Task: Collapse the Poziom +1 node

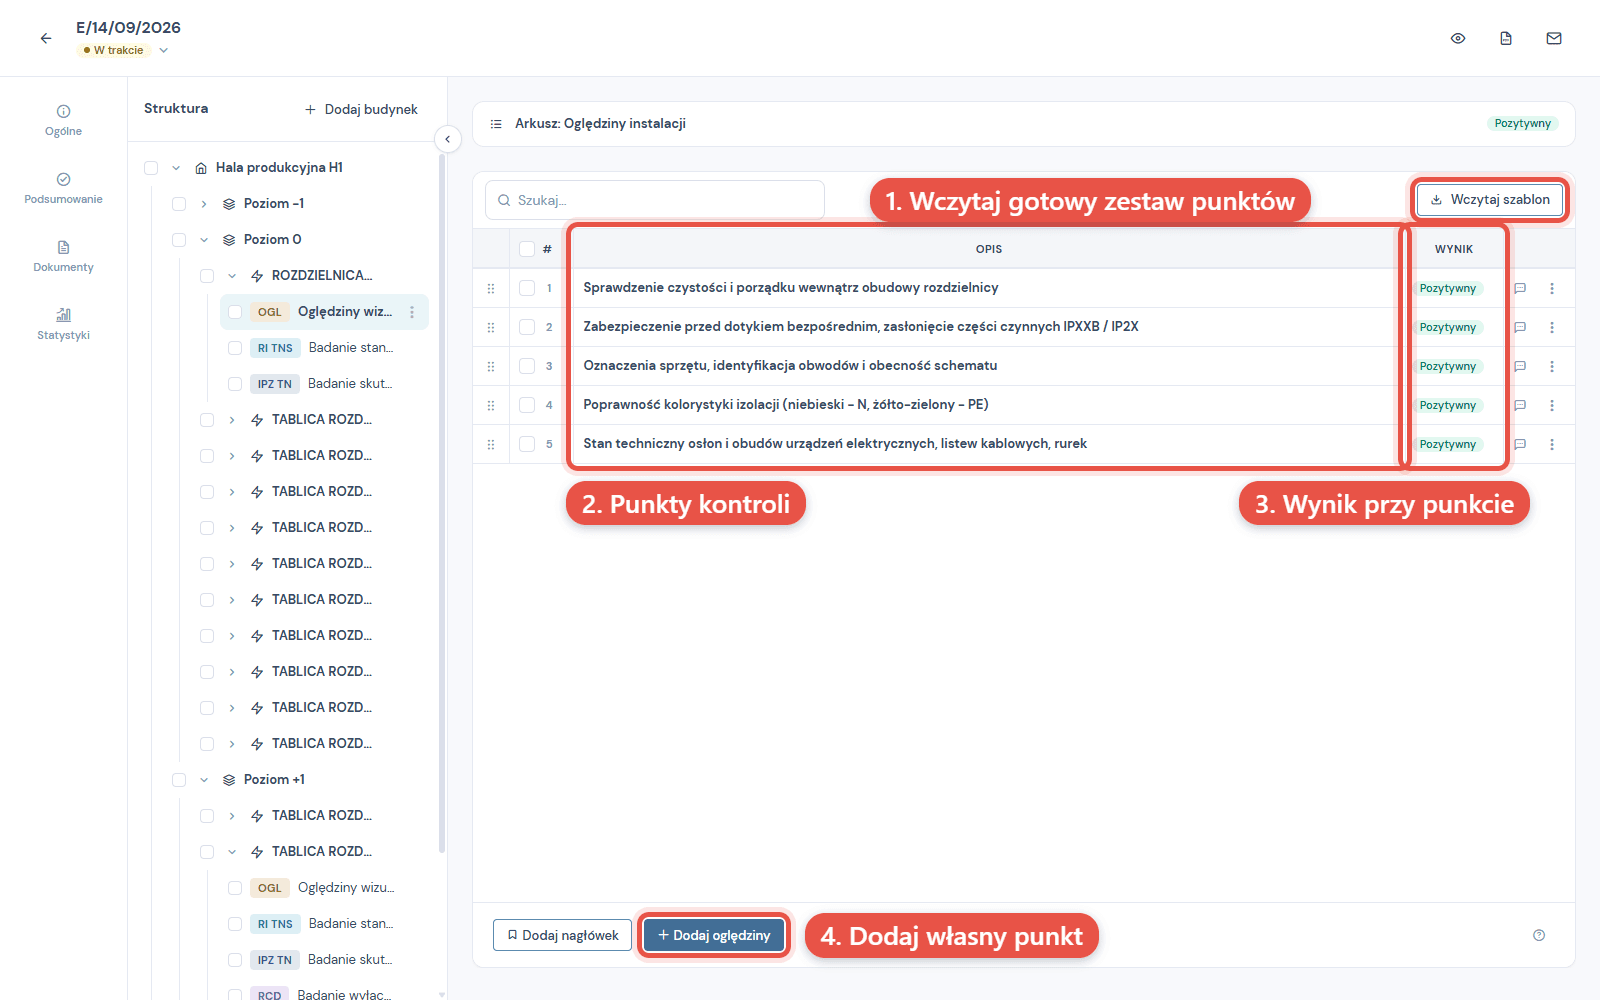Action: click(204, 780)
